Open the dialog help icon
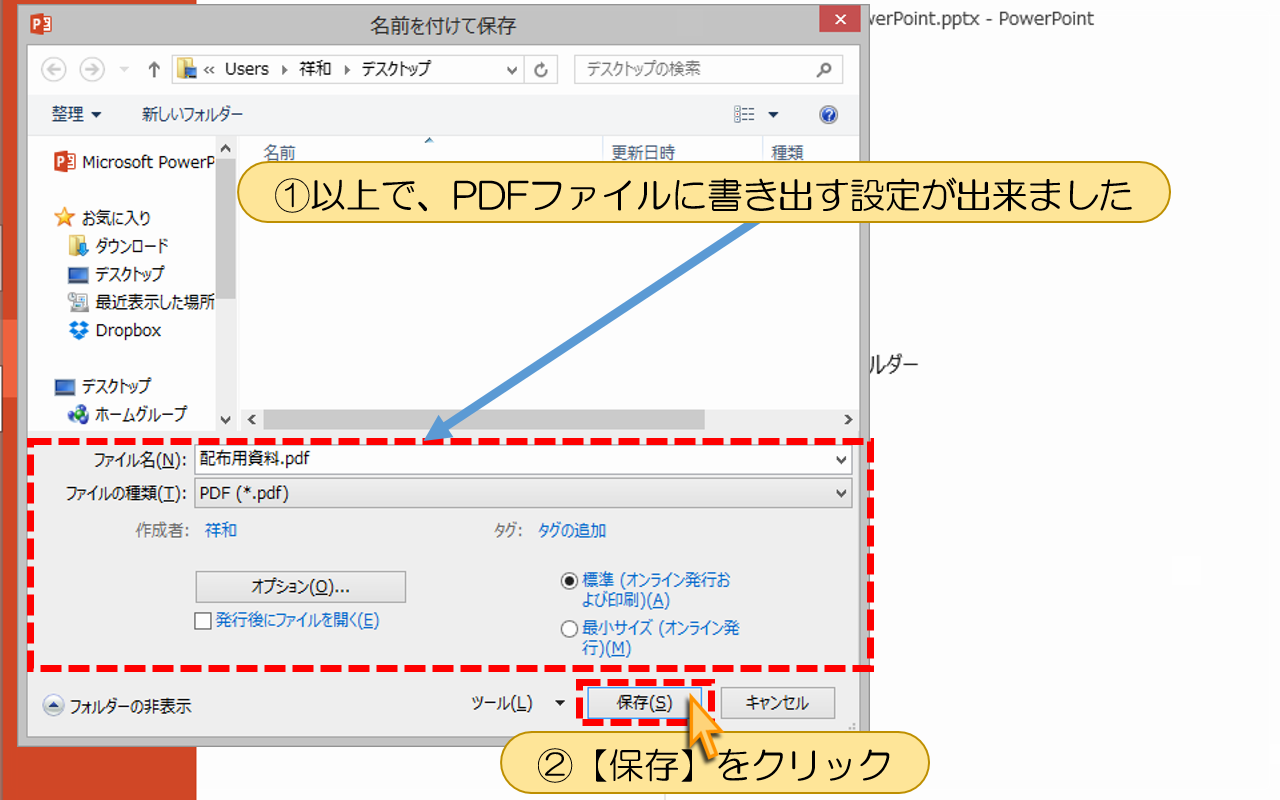The image size is (1280, 800). pos(828,115)
